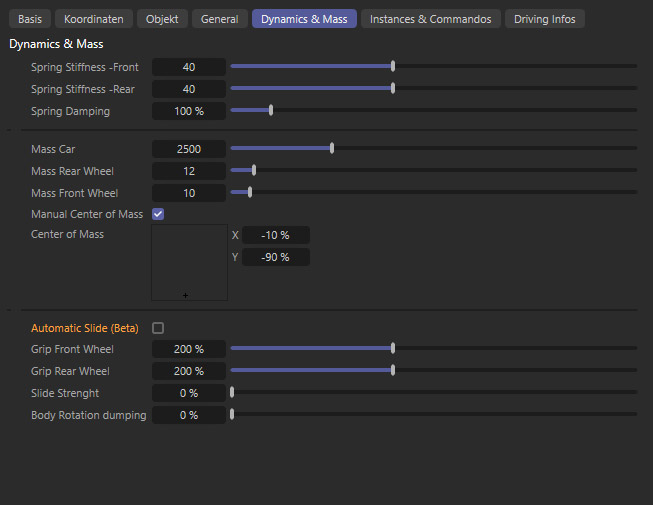Image resolution: width=653 pixels, height=505 pixels.
Task: Click the Mass Car value field
Action: pyautogui.click(x=188, y=149)
